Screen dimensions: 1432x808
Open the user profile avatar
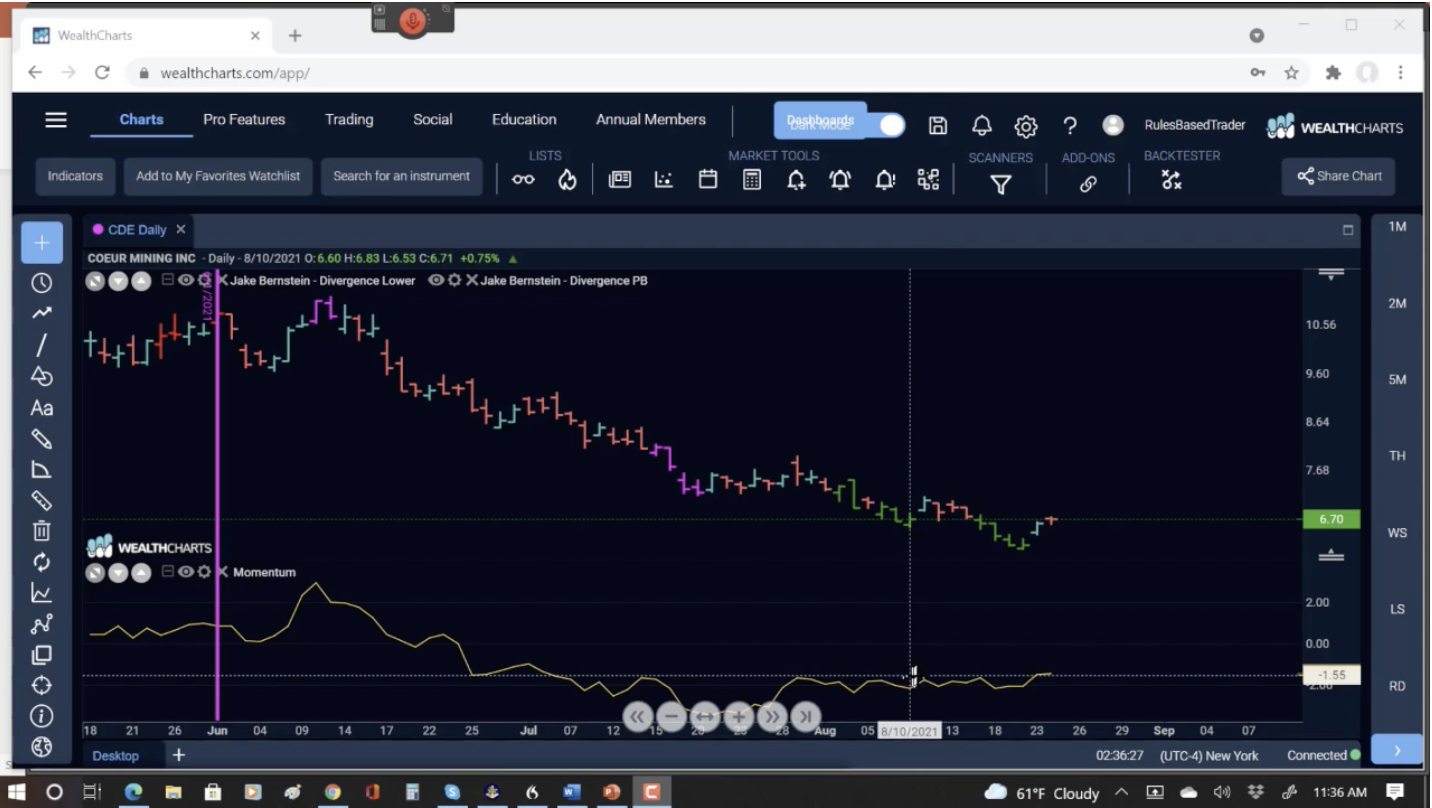(x=1112, y=125)
